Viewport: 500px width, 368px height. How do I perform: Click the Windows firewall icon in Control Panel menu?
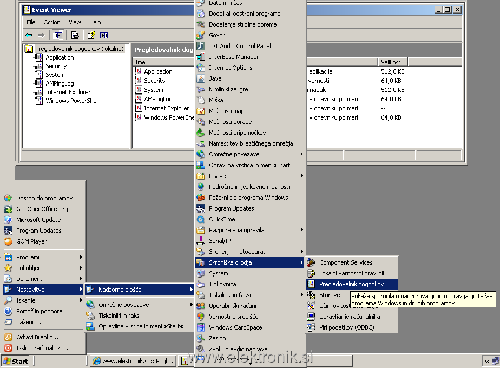pos(201,197)
